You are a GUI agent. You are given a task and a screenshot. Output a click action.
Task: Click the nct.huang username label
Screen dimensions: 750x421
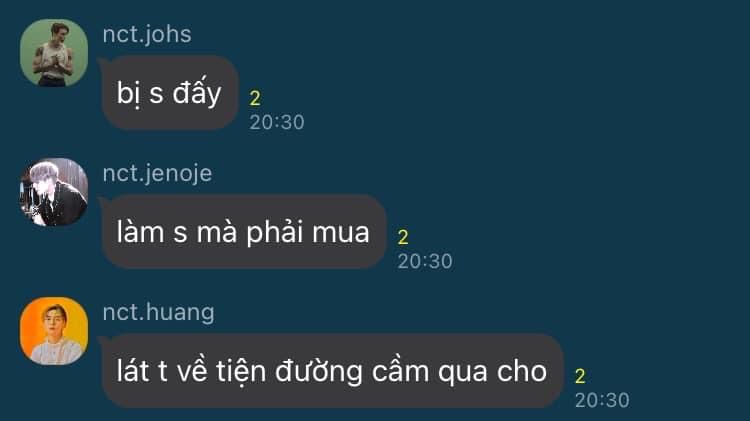[x=158, y=312]
